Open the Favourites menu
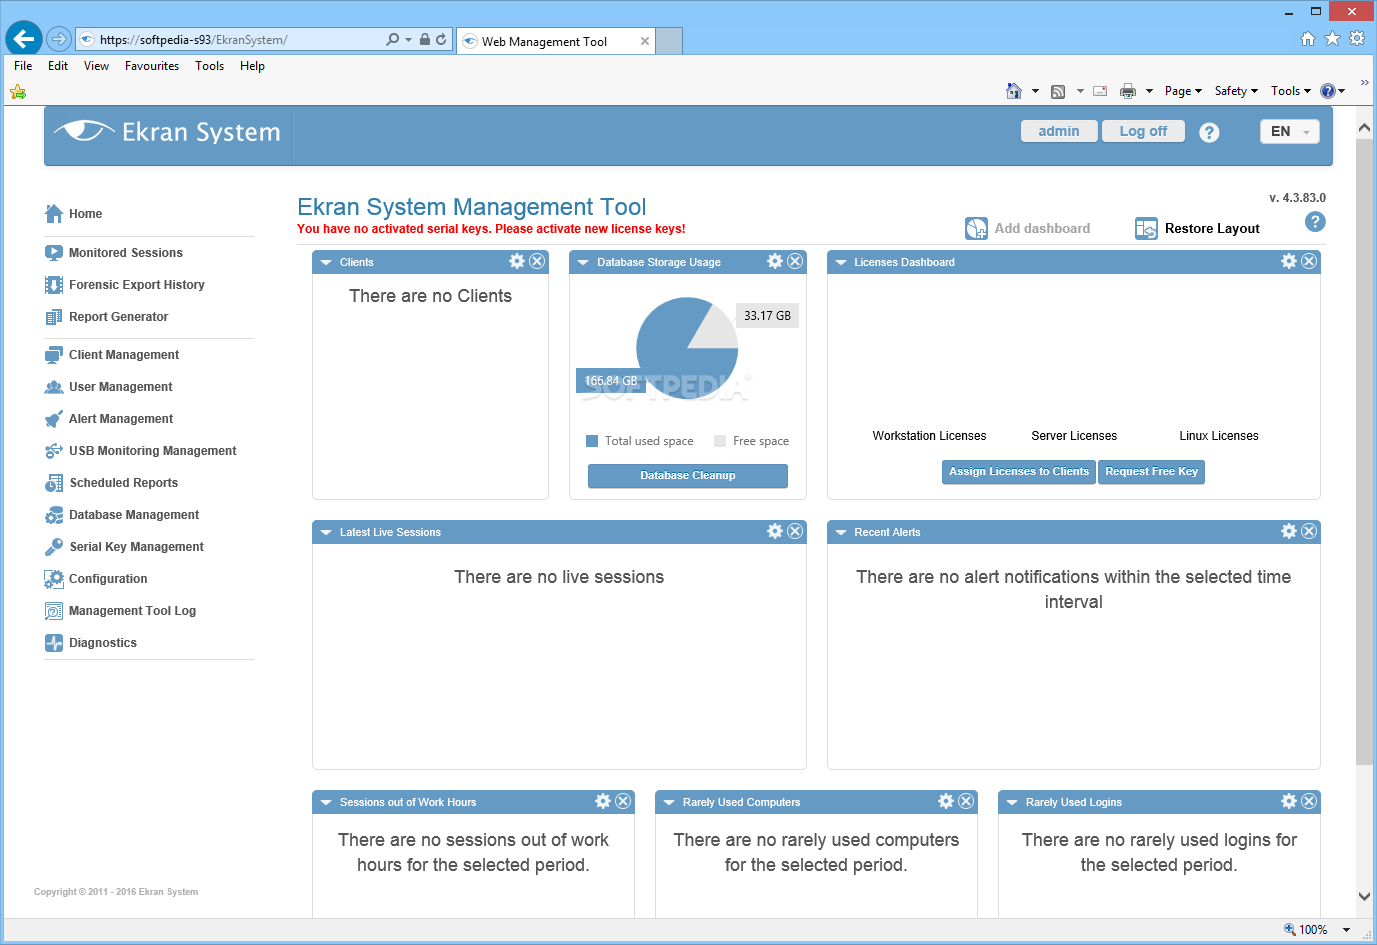Image resolution: width=1377 pixels, height=945 pixels. 152,66
